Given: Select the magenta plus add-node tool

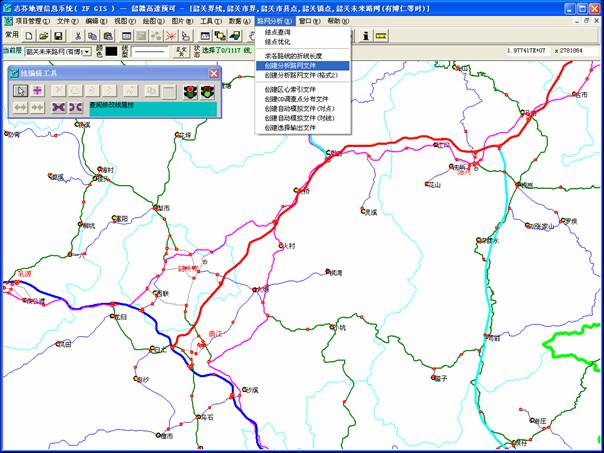Looking at the screenshot, I should [38, 90].
